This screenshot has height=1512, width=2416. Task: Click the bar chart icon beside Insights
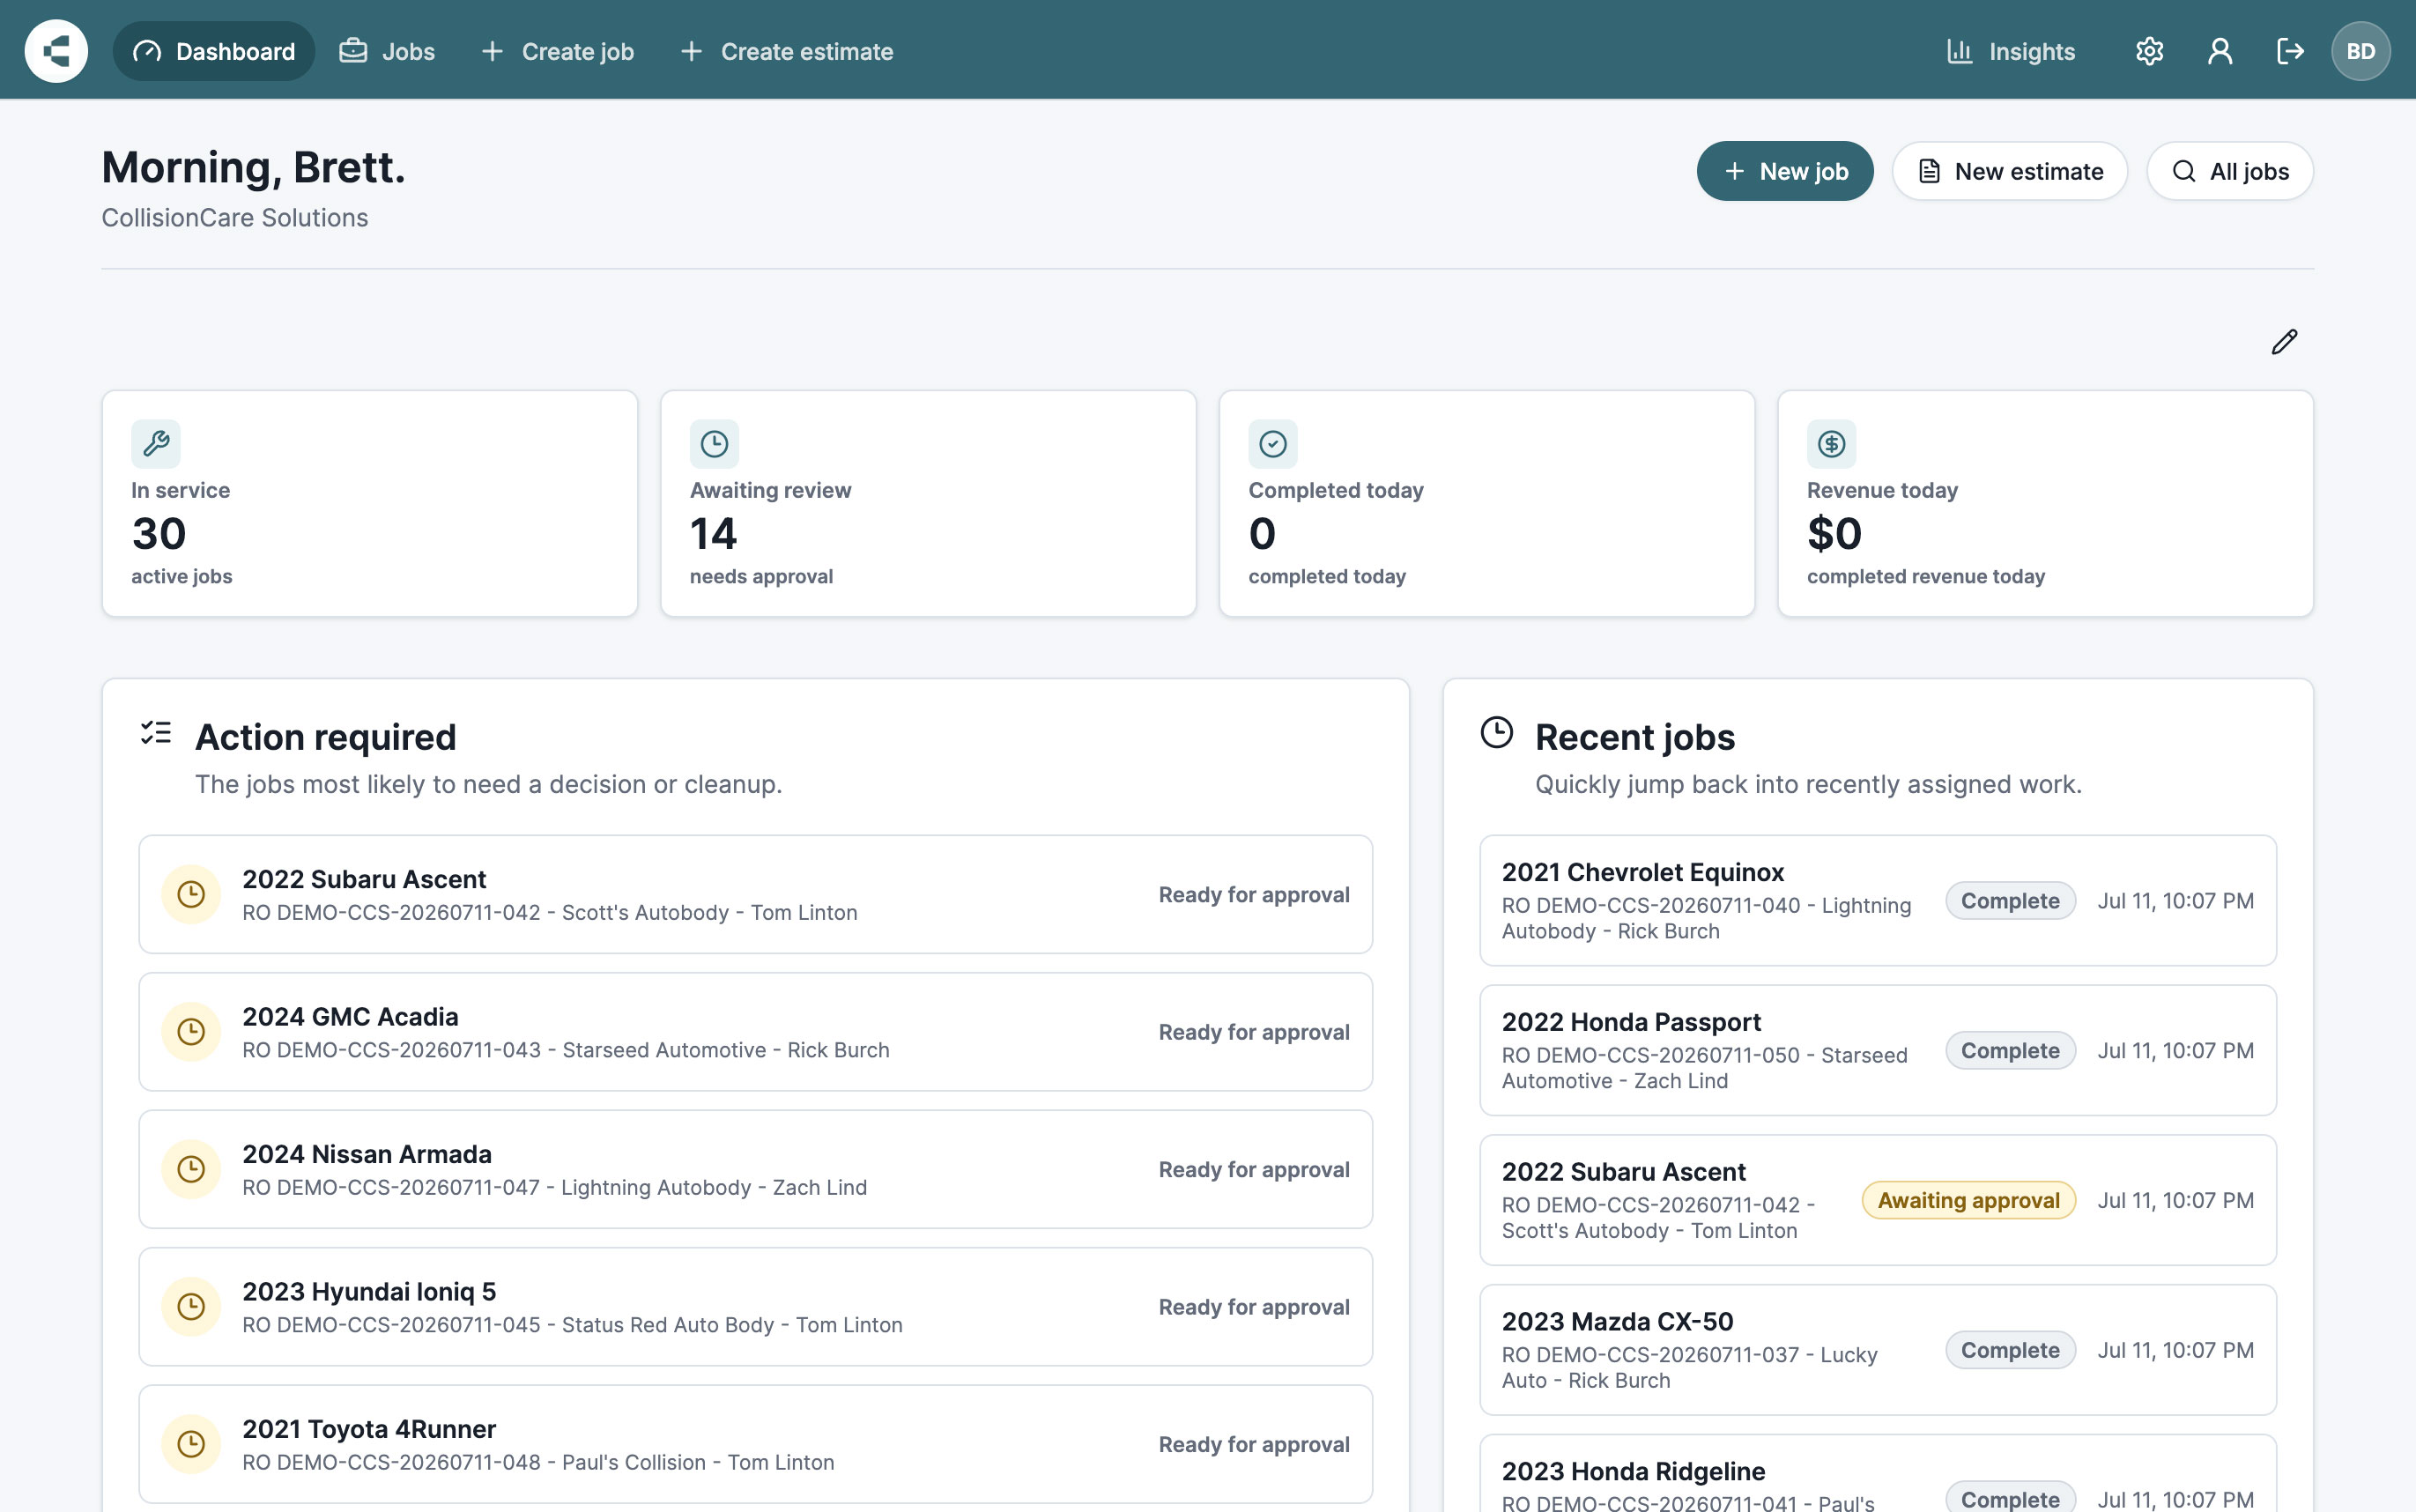[x=1960, y=51]
